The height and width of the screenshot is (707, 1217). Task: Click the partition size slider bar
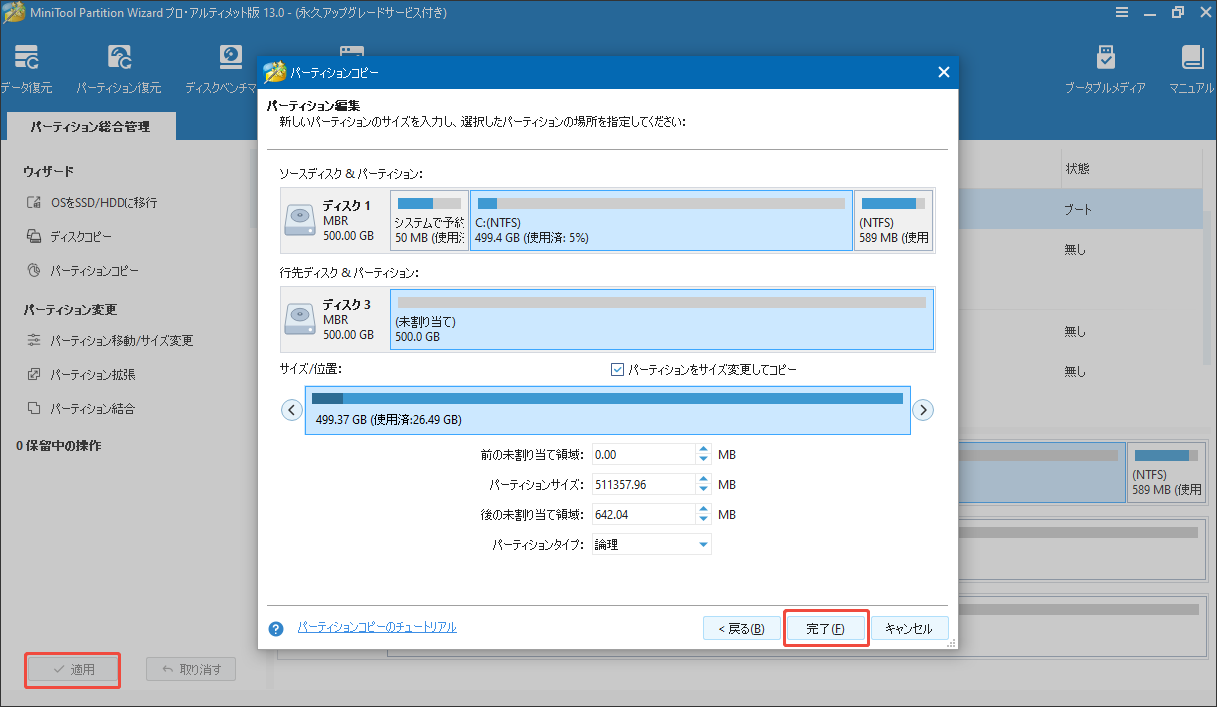[607, 409]
